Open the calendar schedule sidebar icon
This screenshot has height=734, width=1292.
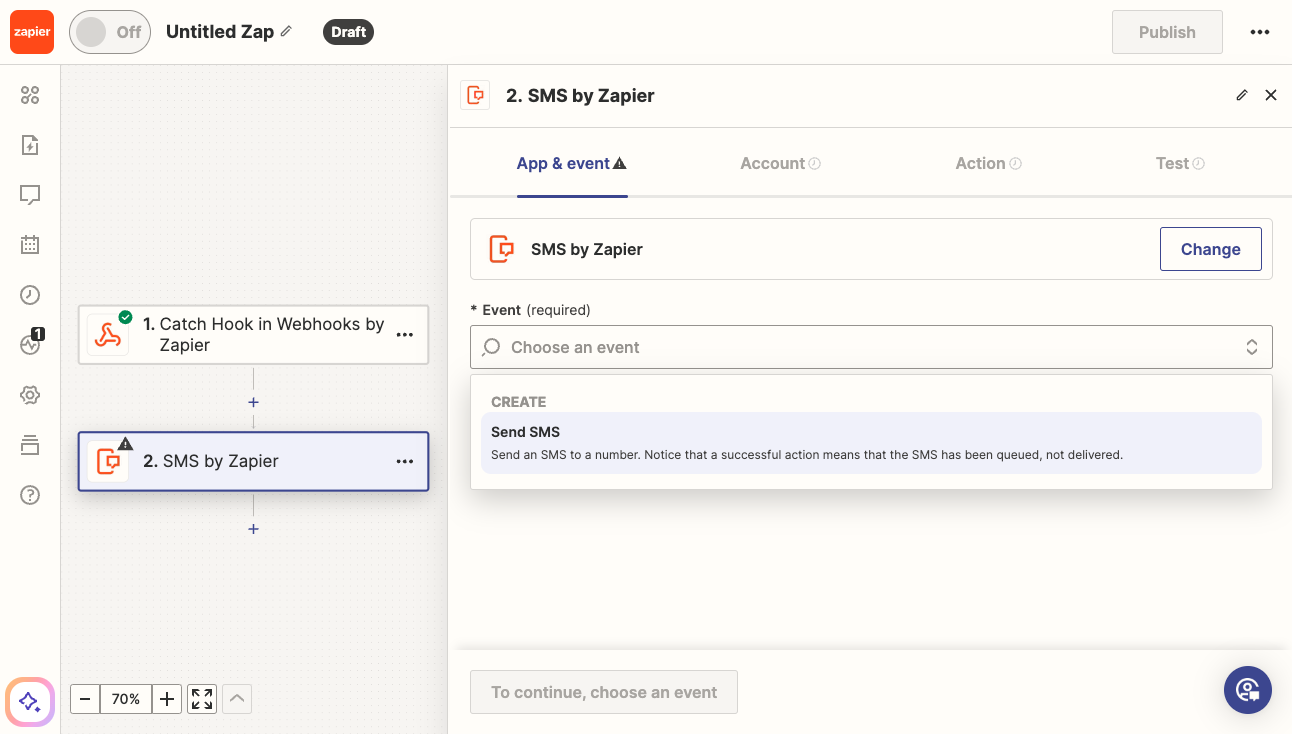pyautogui.click(x=30, y=244)
